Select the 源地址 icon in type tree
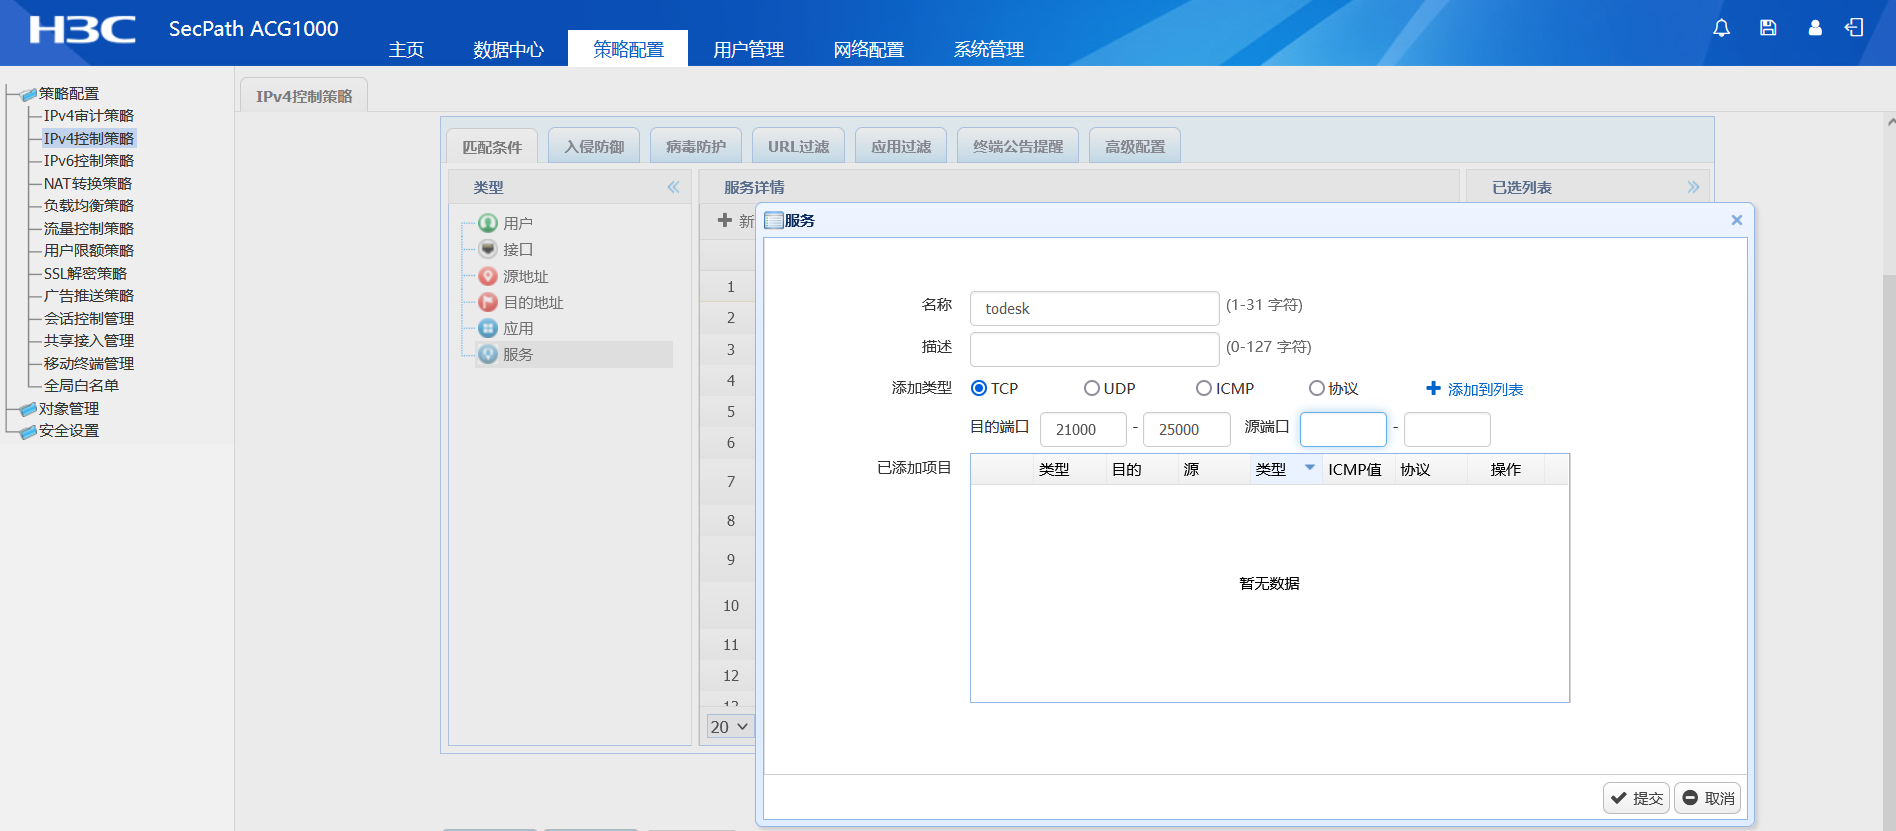The image size is (1896, 831). coord(488,276)
